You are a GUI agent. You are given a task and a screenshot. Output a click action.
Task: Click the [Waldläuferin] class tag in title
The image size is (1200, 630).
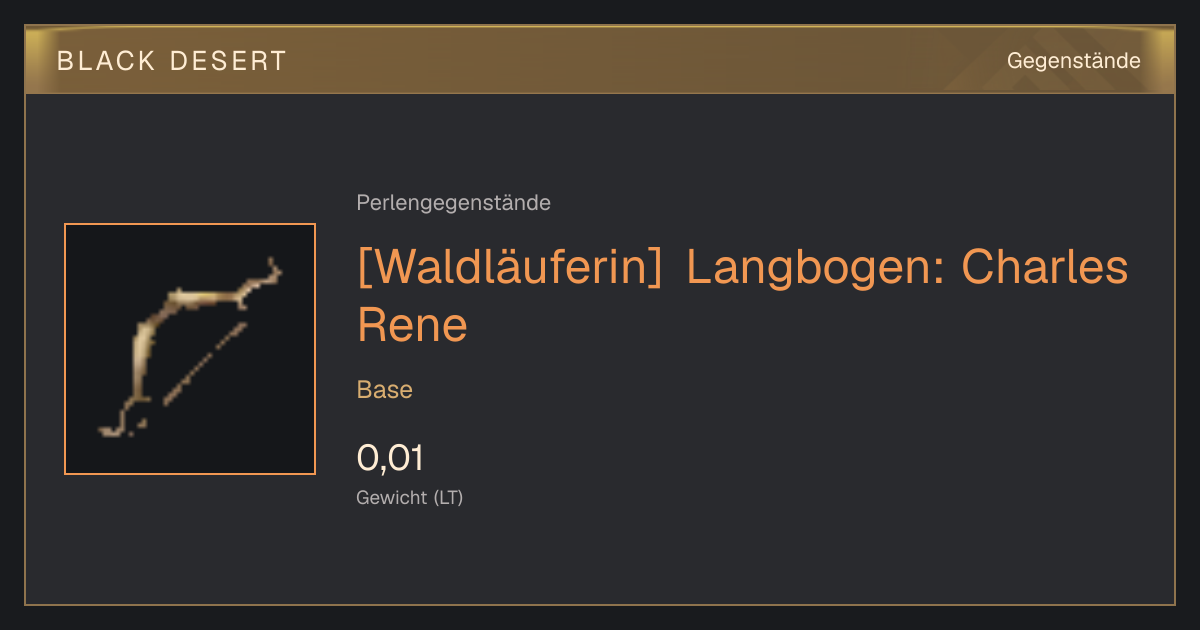click(x=510, y=268)
